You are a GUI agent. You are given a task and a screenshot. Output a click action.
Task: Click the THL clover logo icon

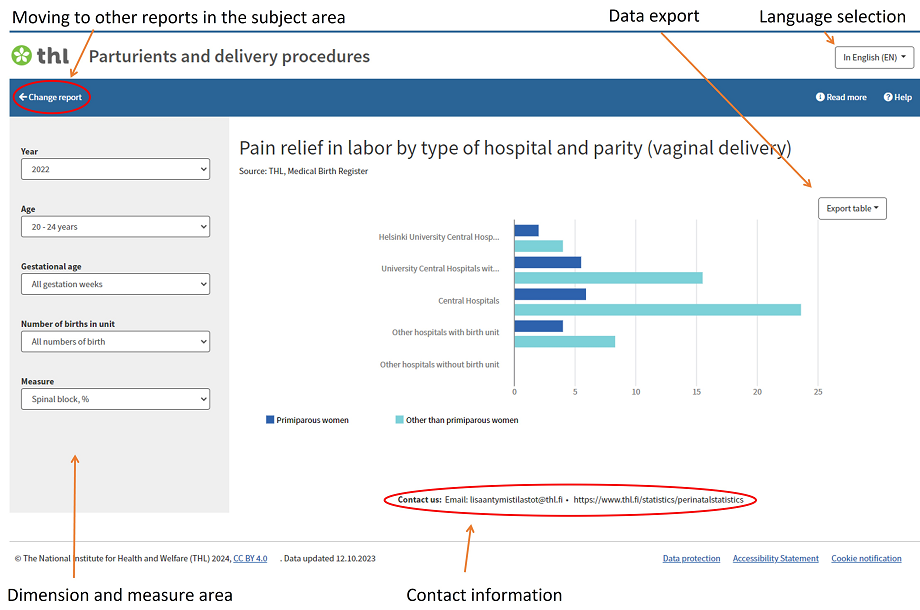(x=24, y=55)
